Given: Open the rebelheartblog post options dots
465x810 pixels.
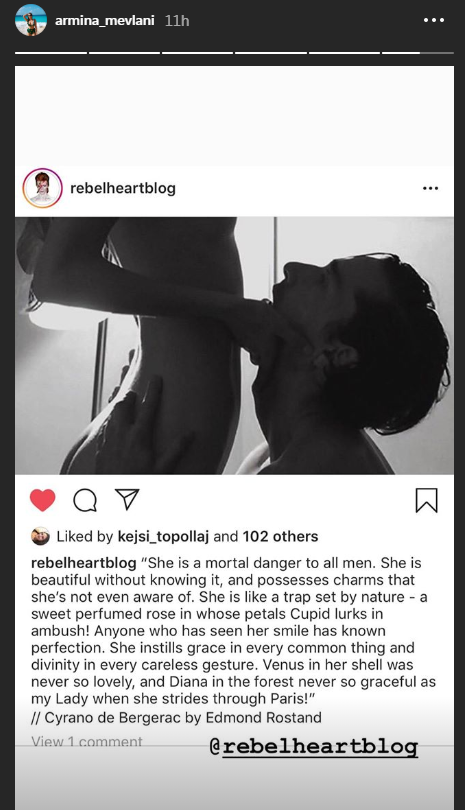Looking at the screenshot, I should [x=430, y=188].
